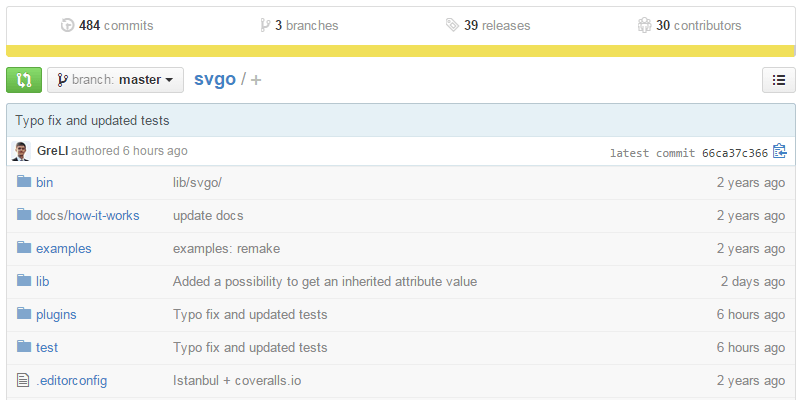Viewport: 800px width, 400px height.
Task: Click the green compare and review button
Action: pyautogui.click(x=24, y=80)
